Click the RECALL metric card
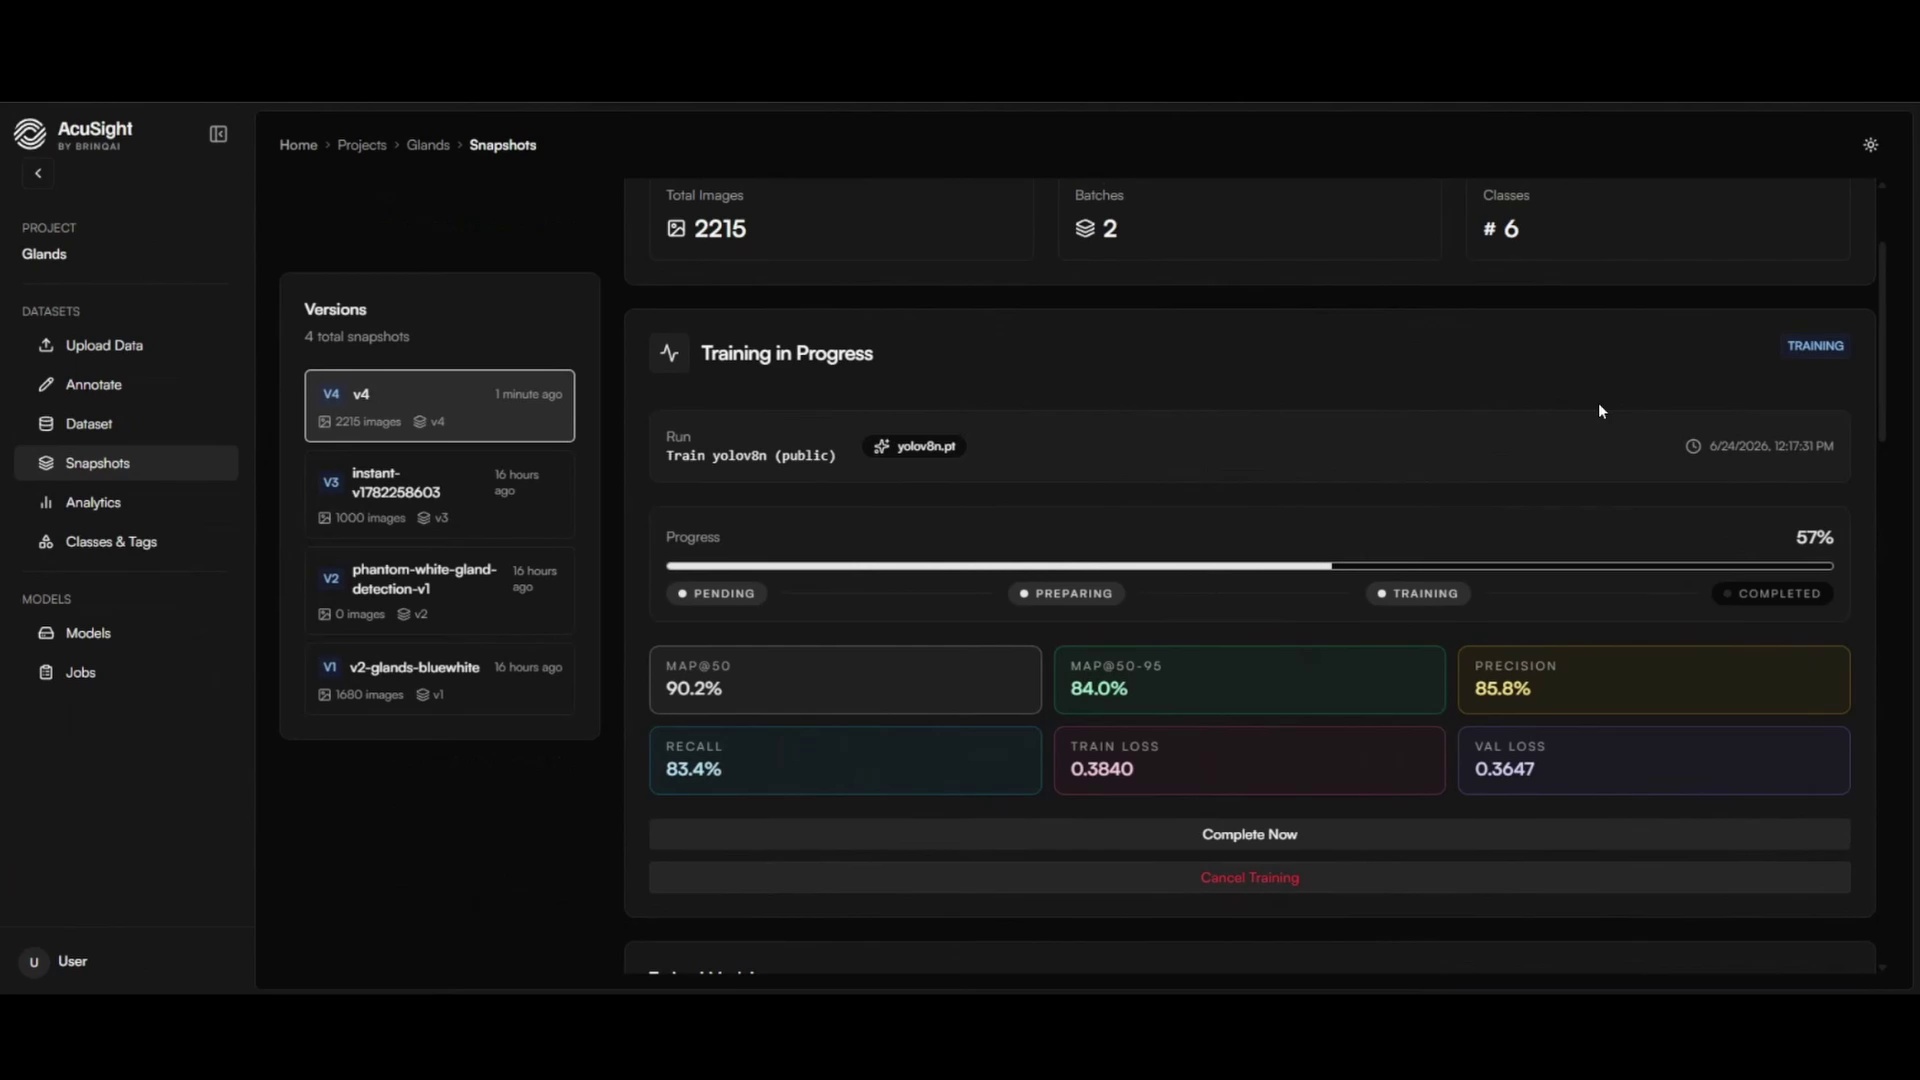This screenshot has width=1920, height=1080. (845, 760)
